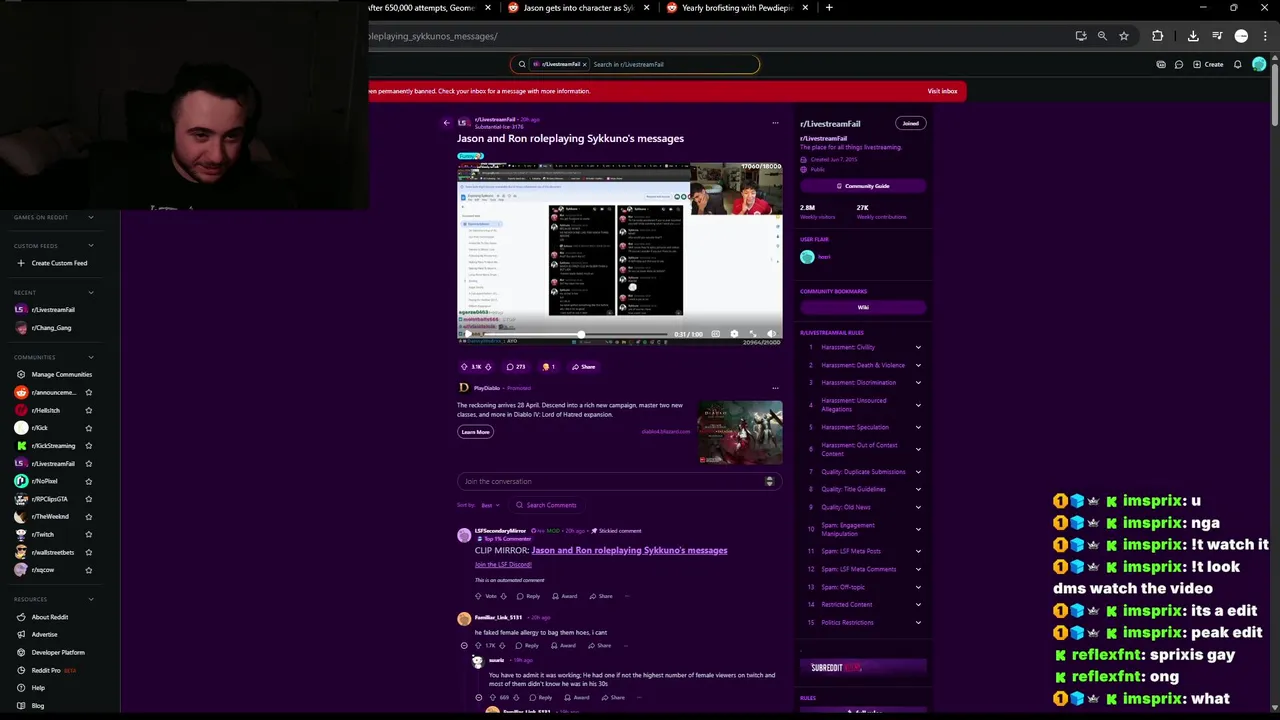Collapse the Resources sidebar section

(x=91, y=599)
